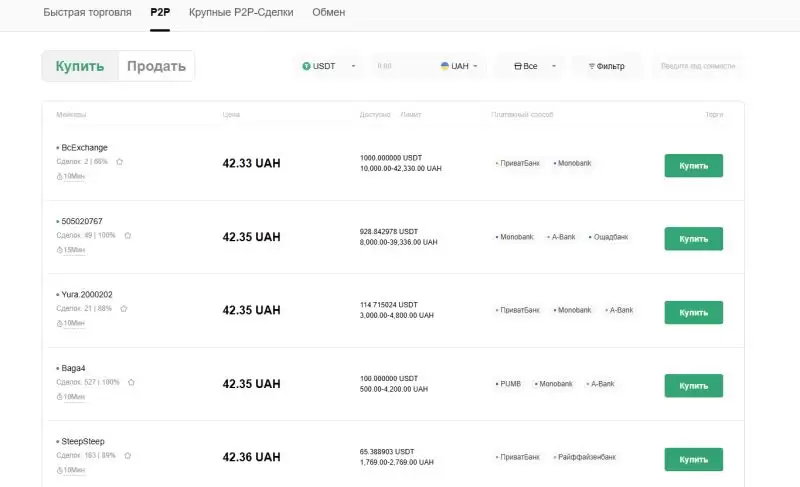
Task: Click the clock icon under BcExchange
Action: coord(60,176)
